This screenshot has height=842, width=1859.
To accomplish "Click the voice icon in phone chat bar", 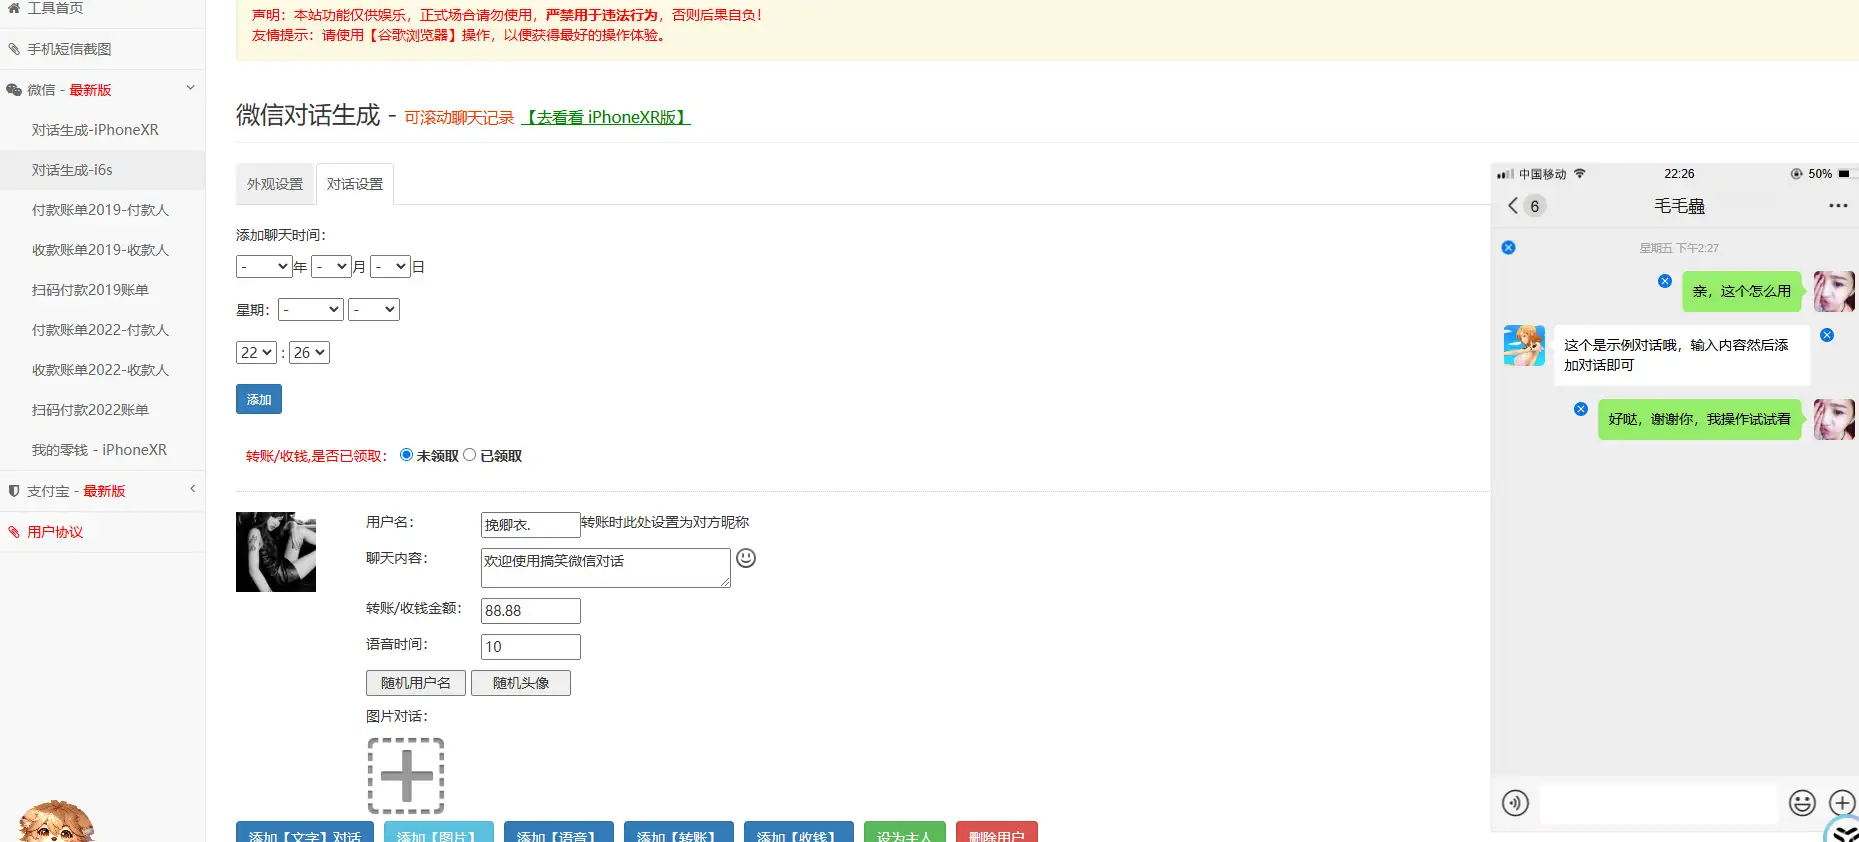I will pyautogui.click(x=1515, y=803).
